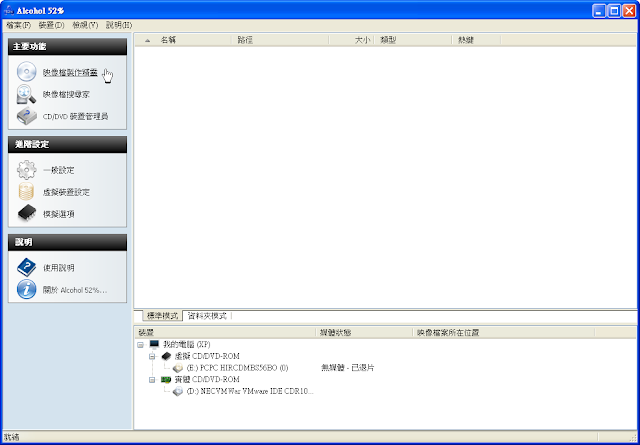
Task: Click the Alcohol 52% title bar app icon
Action: 9,11
